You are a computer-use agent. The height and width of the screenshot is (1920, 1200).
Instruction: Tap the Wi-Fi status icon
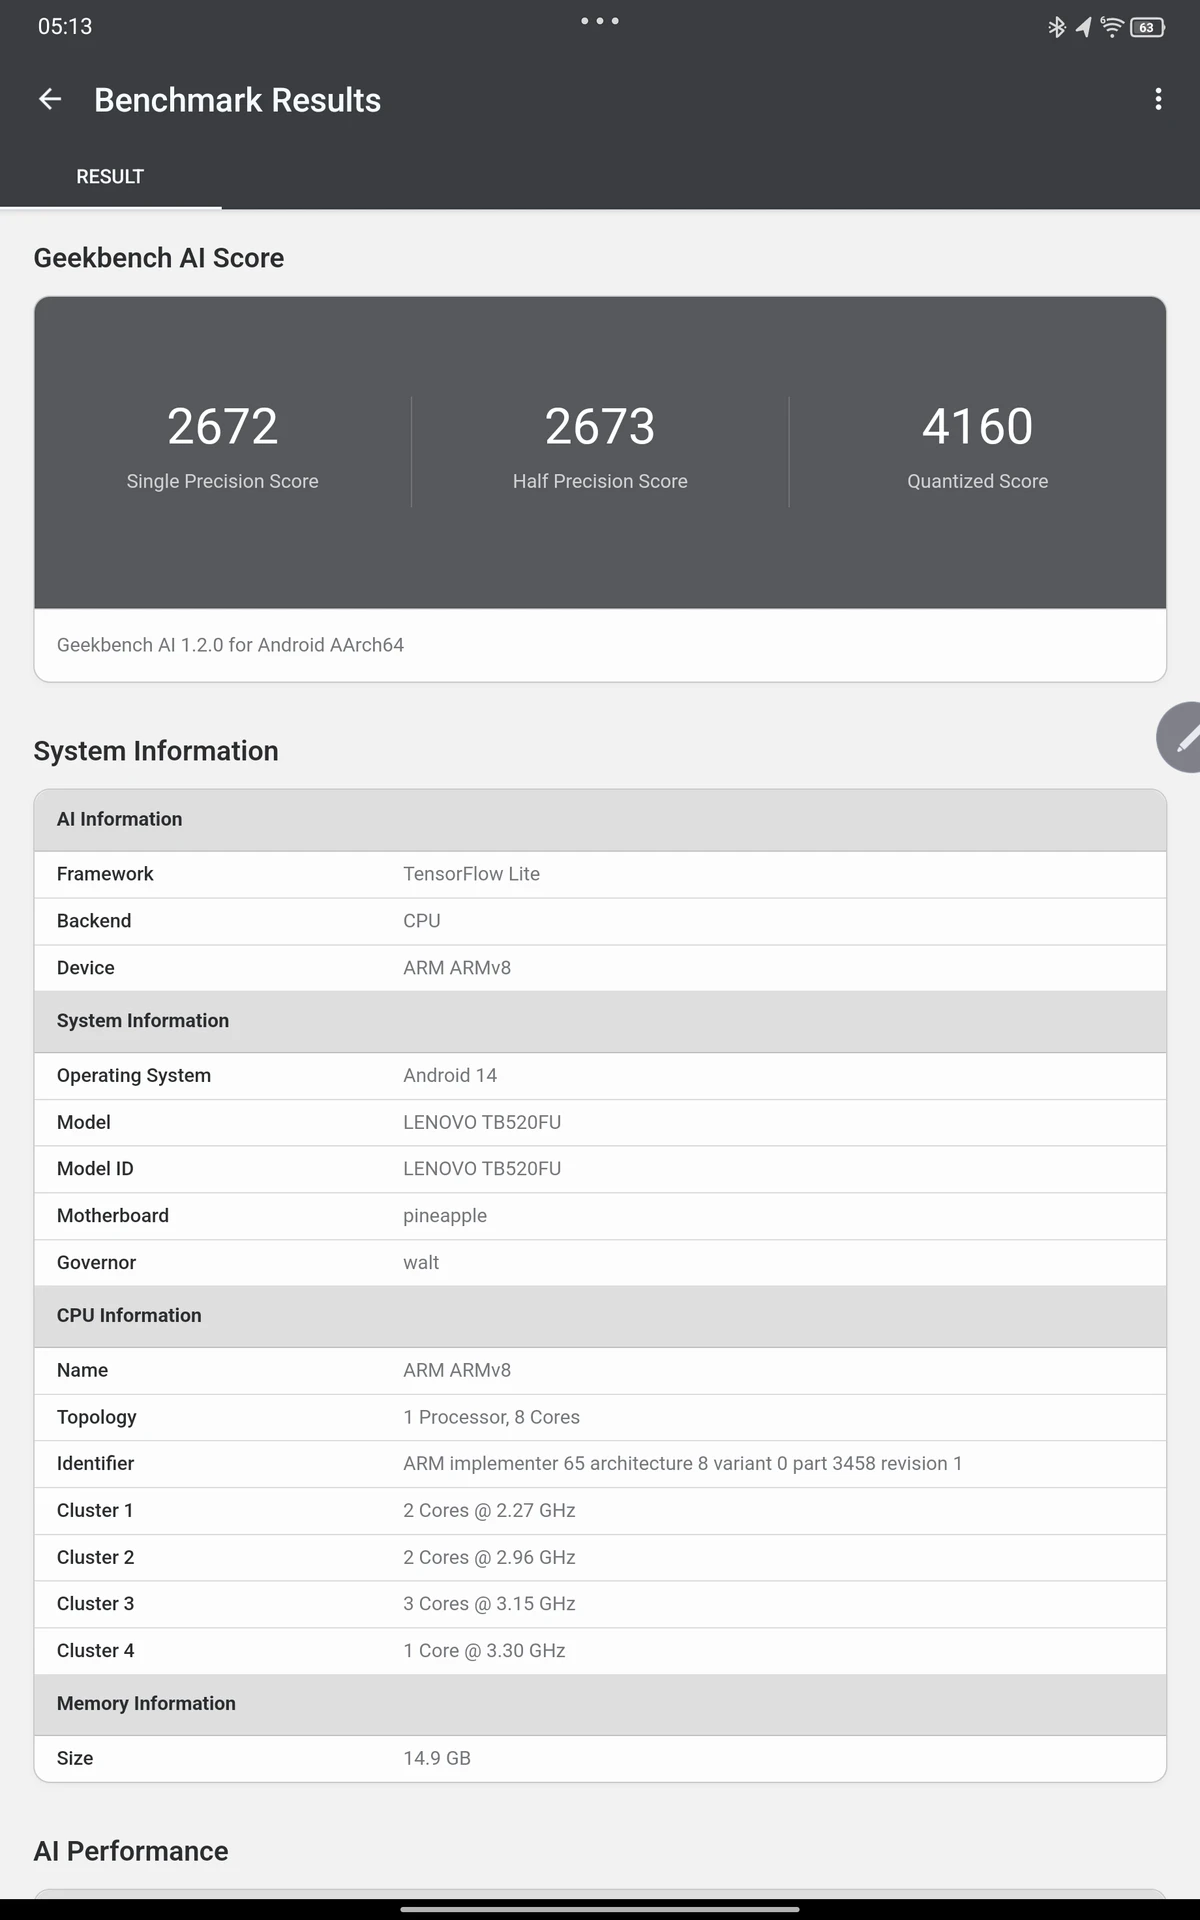(1111, 27)
